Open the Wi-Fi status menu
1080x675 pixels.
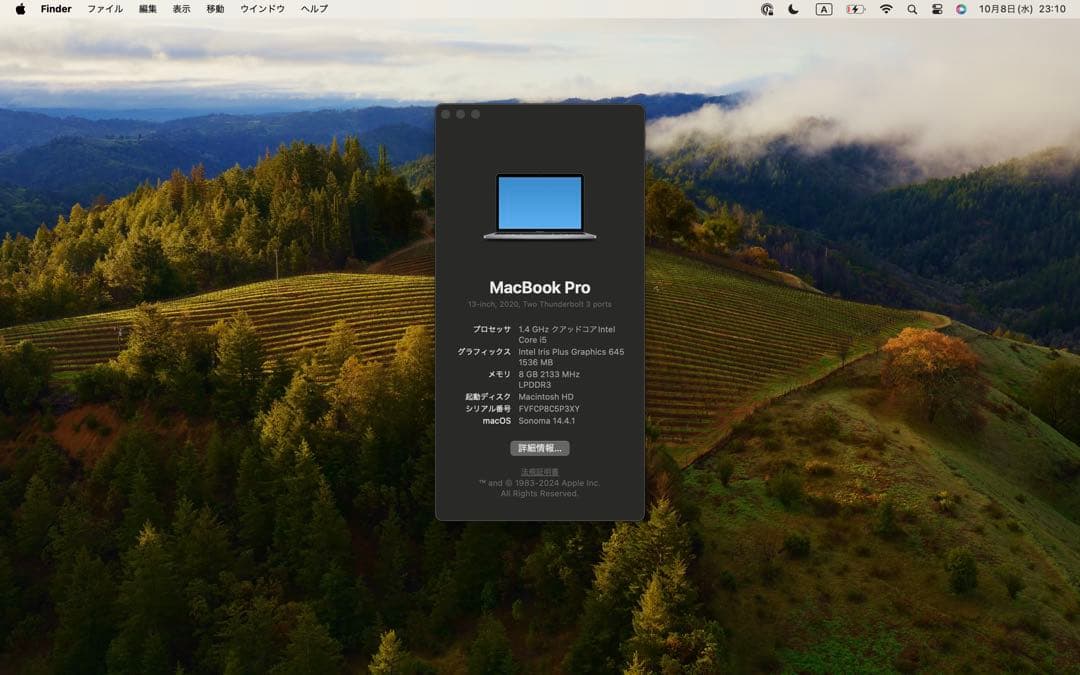click(886, 9)
